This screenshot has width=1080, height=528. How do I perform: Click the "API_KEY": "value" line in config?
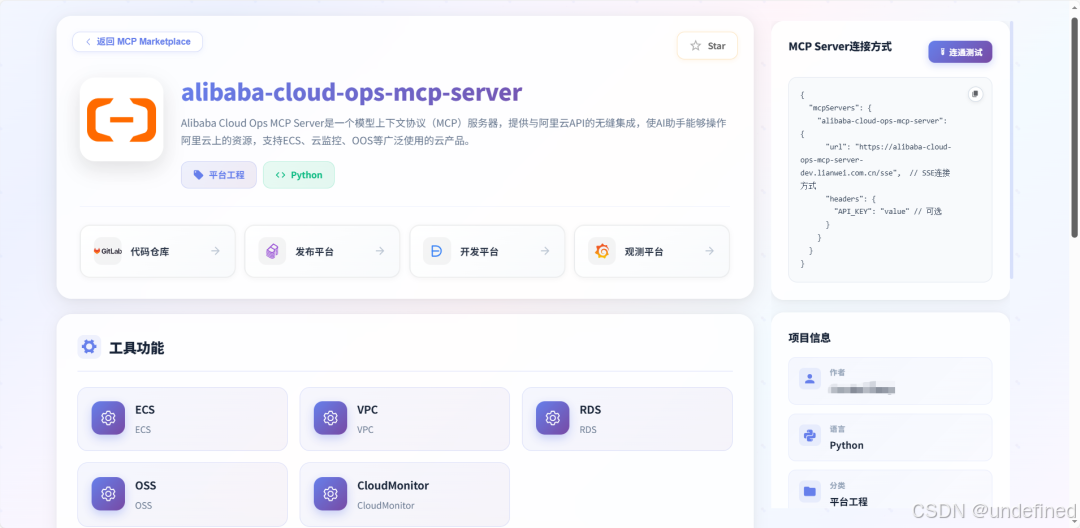coord(888,211)
